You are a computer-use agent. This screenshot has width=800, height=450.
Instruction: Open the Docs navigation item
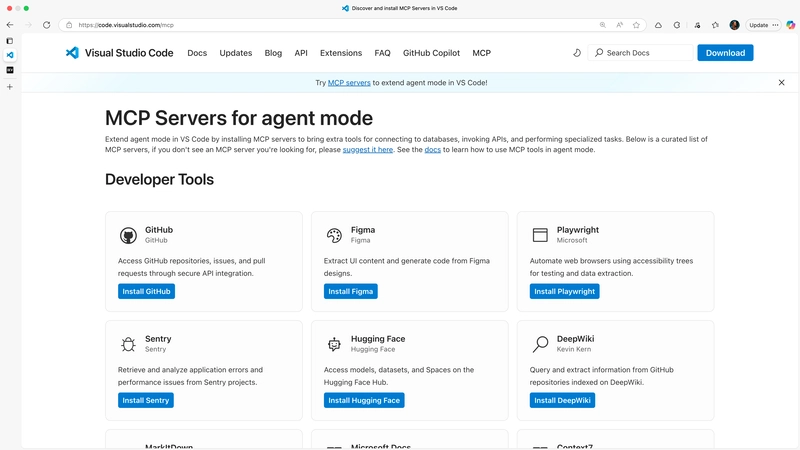click(x=197, y=53)
